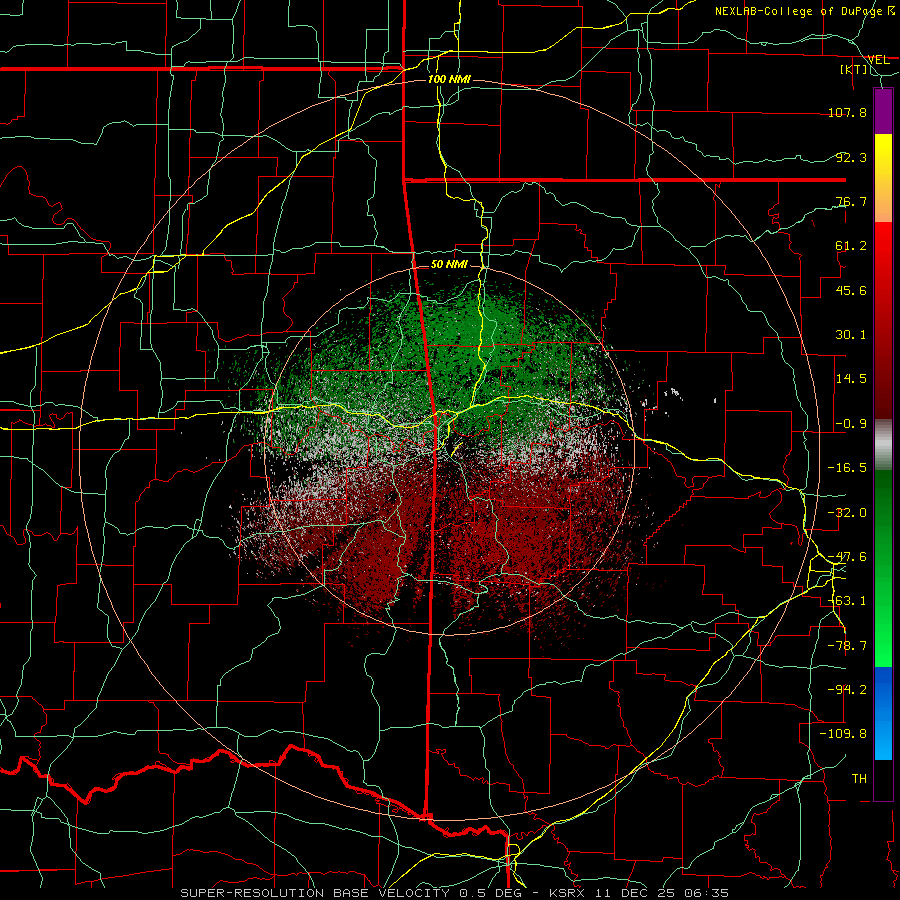
Task: Select the 61.2 legend value
Action: click(851, 246)
